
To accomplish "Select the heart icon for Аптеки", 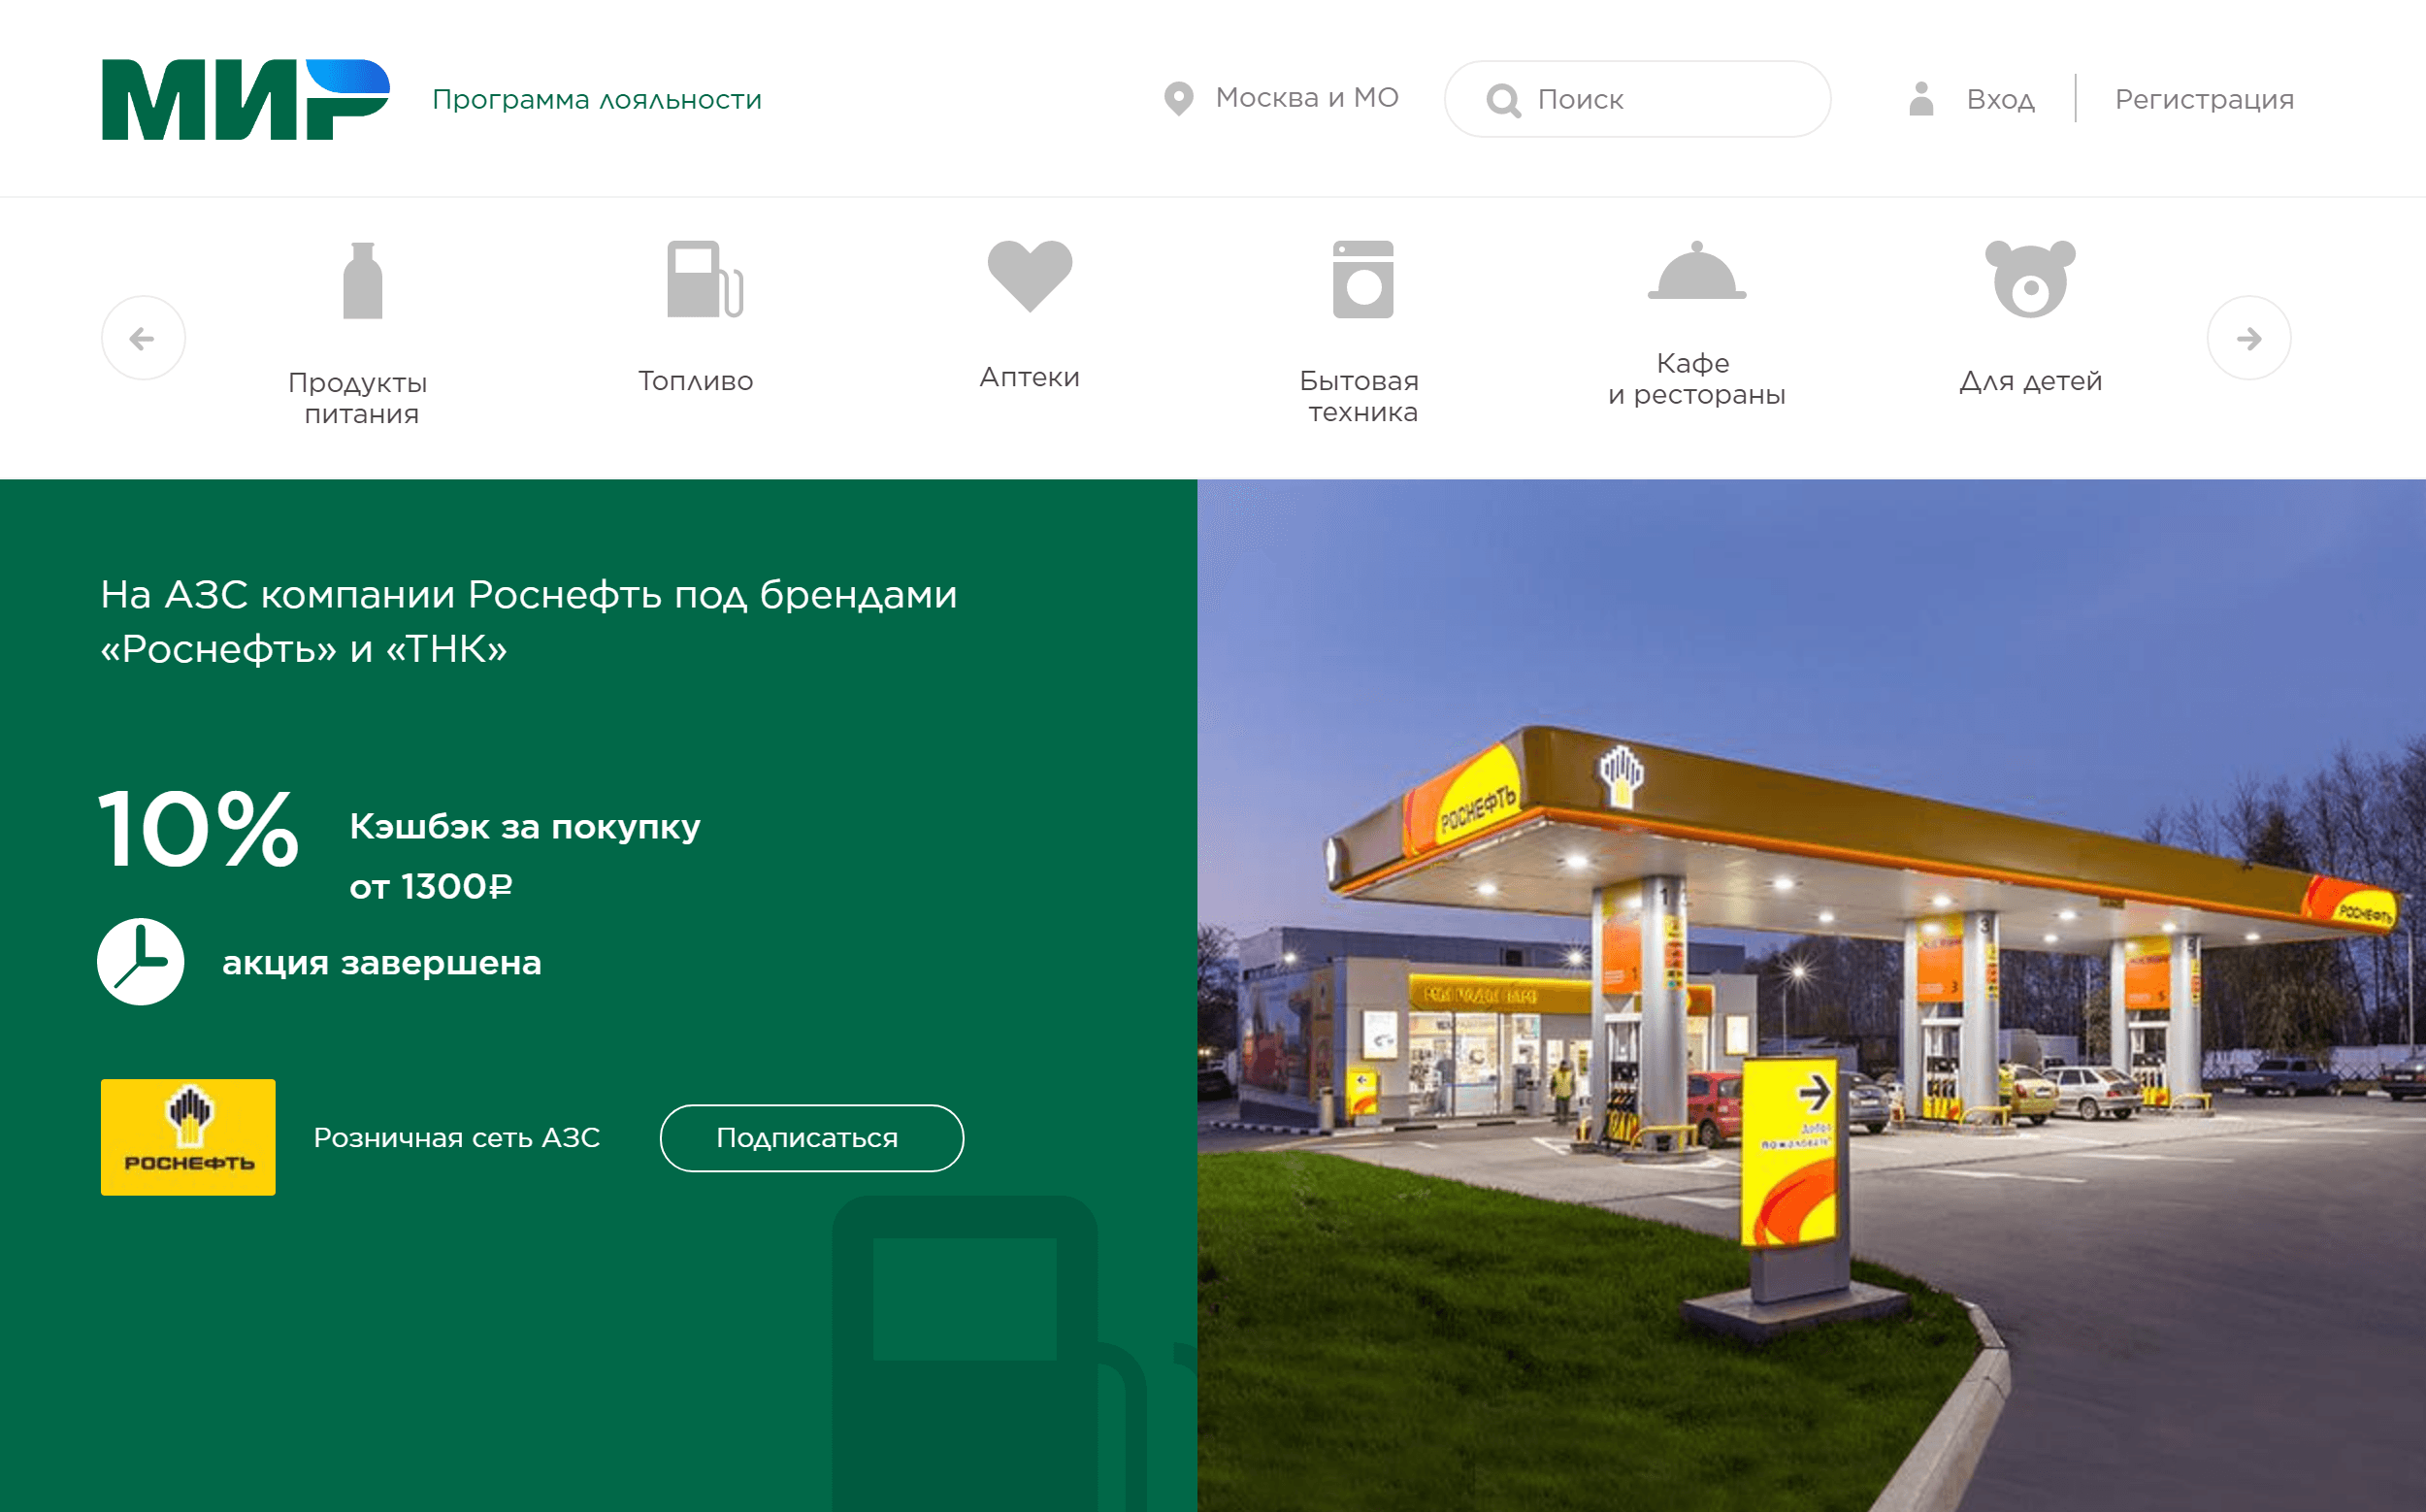I will pos(1030,276).
